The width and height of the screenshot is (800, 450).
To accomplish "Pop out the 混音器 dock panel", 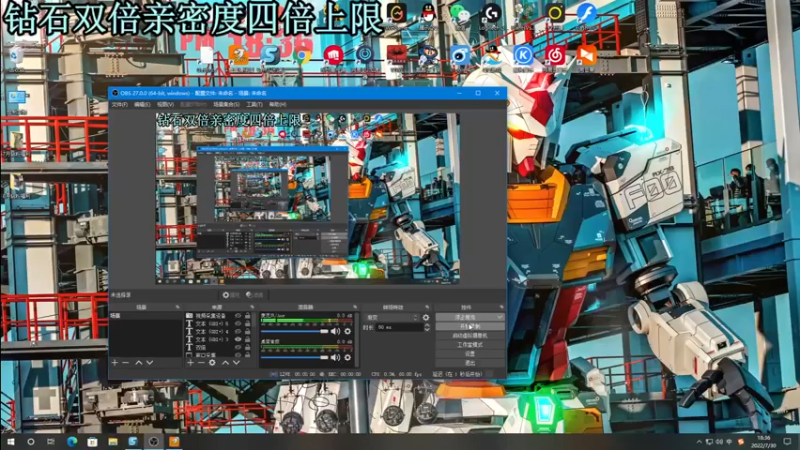I will point(355,307).
